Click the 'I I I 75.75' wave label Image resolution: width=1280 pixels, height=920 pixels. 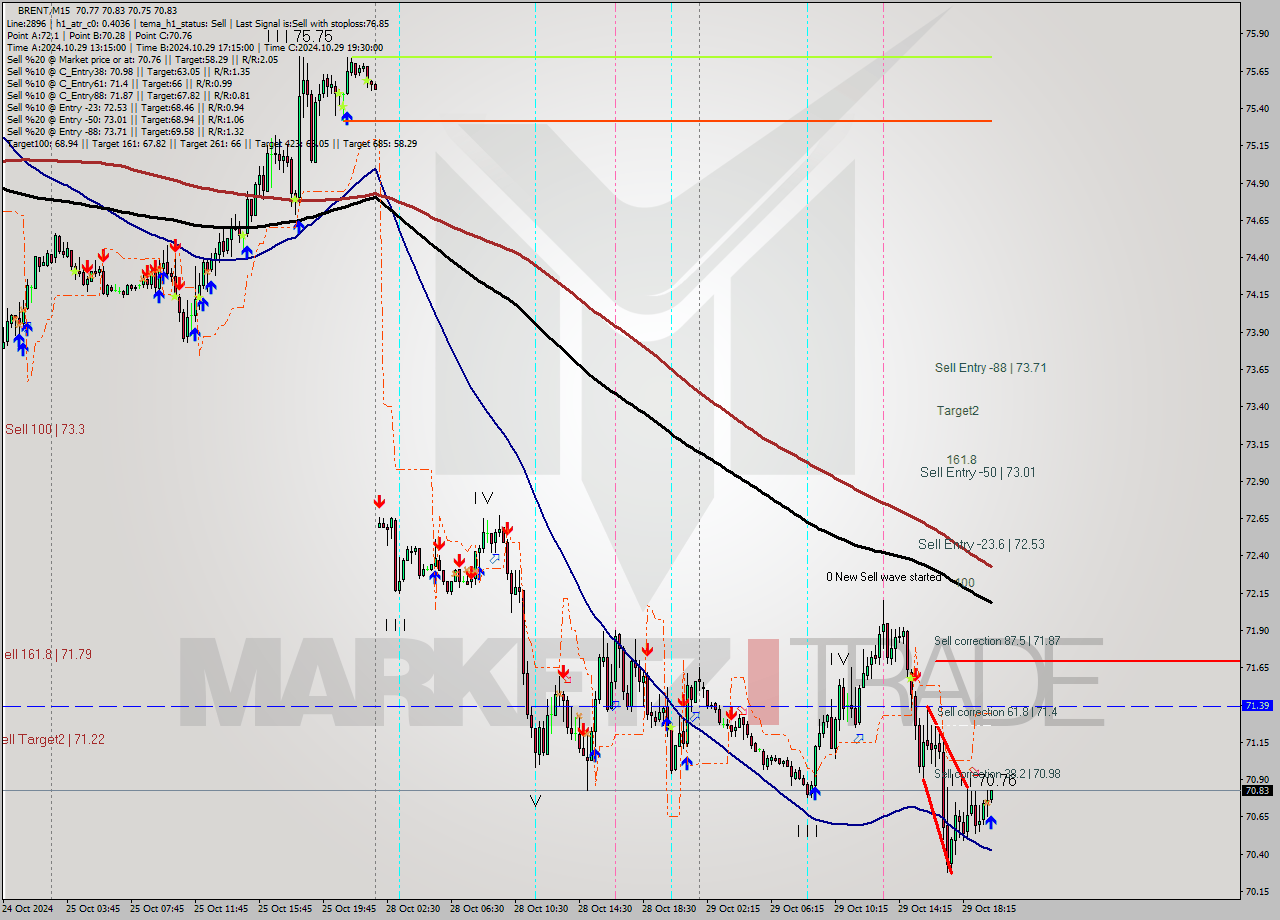(299, 36)
